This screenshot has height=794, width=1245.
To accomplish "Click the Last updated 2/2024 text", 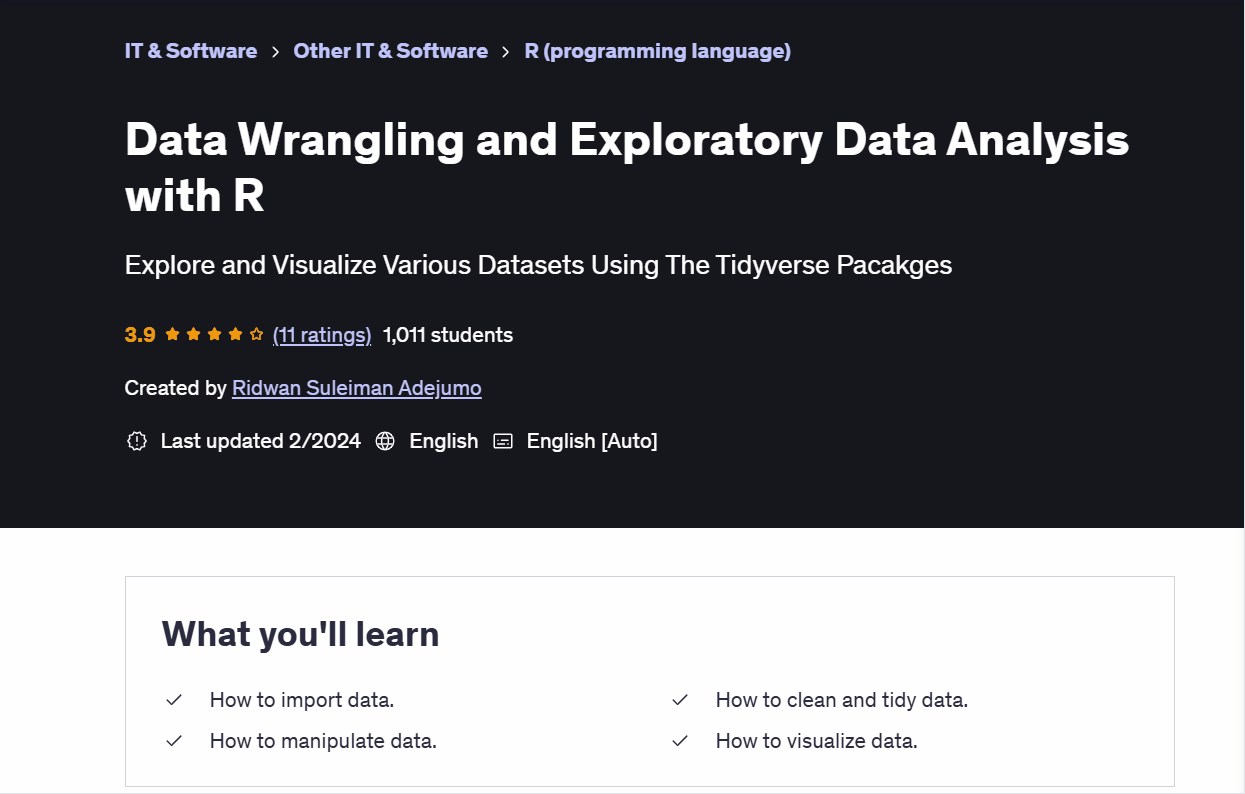I will [261, 441].
